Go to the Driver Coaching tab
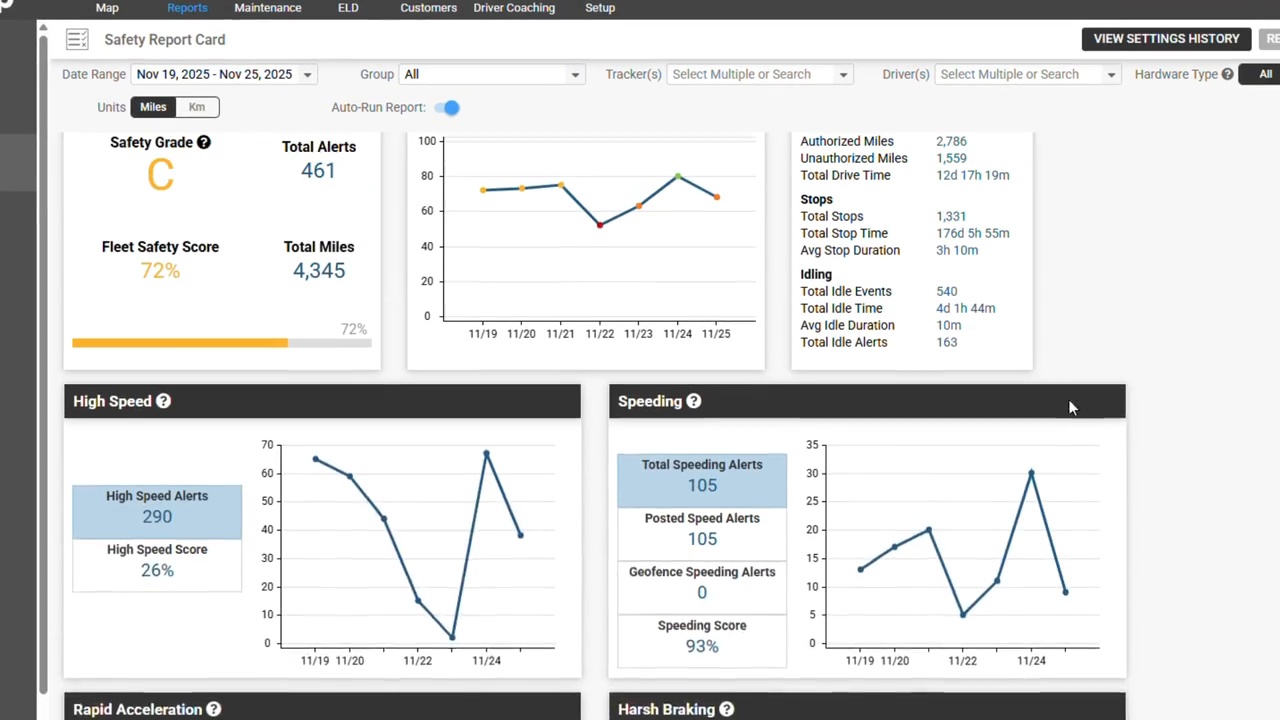The width and height of the screenshot is (1280, 720). click(x=514, y=8)
